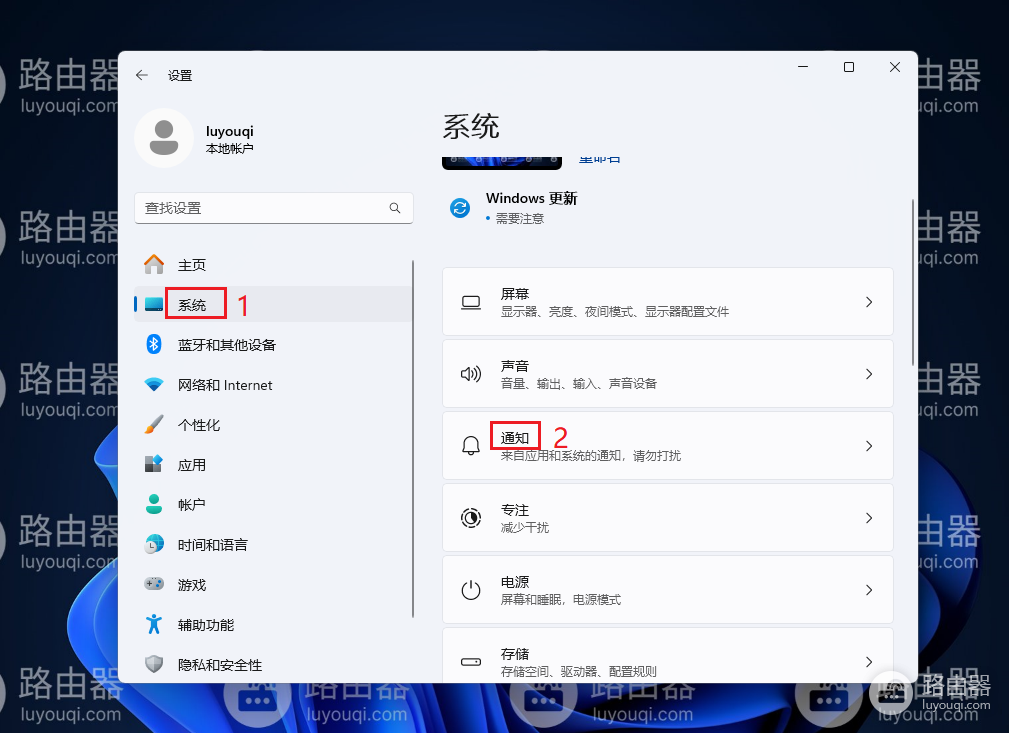This screenshot has width=1009, height=733.
Task: Click the laptop icon in 屏幕 row
Action: click(x=471, y=302)
